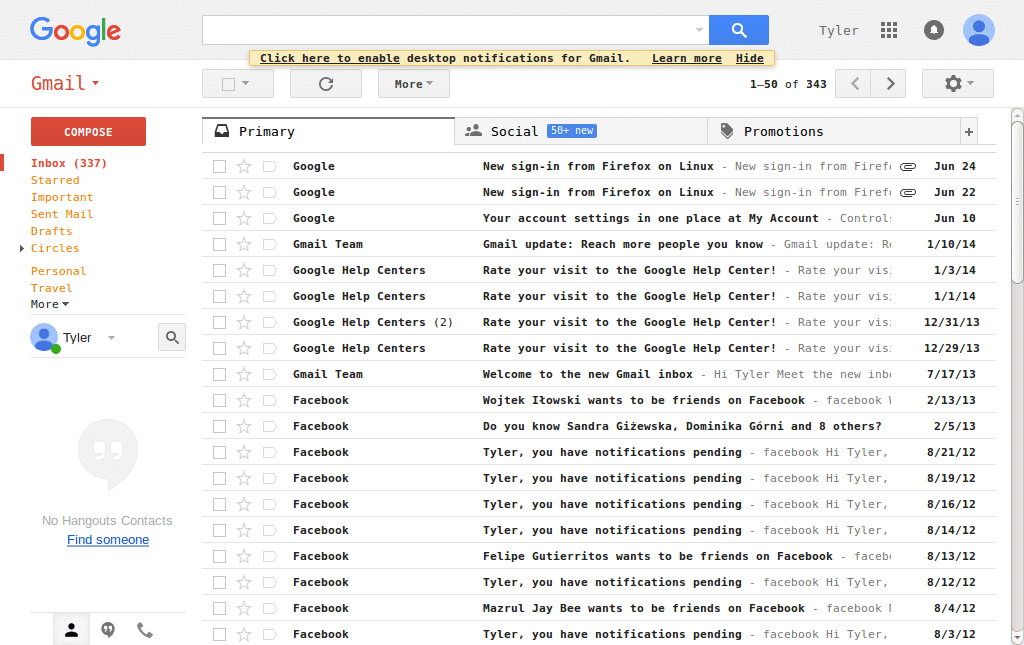This screenshot has height=645, width=1024.
Task: Click Find someone link
Action: pyautogui.click(x=108, y=540)
